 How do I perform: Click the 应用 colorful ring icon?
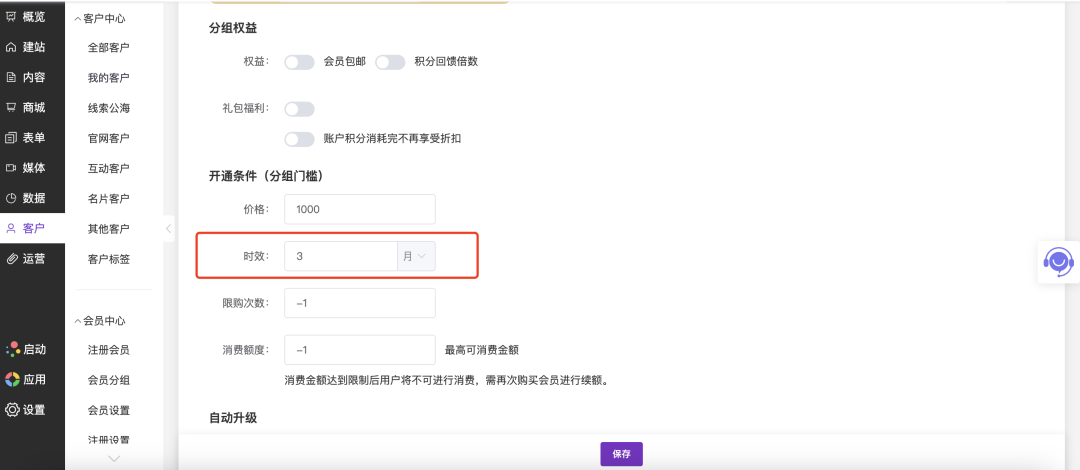12,379
